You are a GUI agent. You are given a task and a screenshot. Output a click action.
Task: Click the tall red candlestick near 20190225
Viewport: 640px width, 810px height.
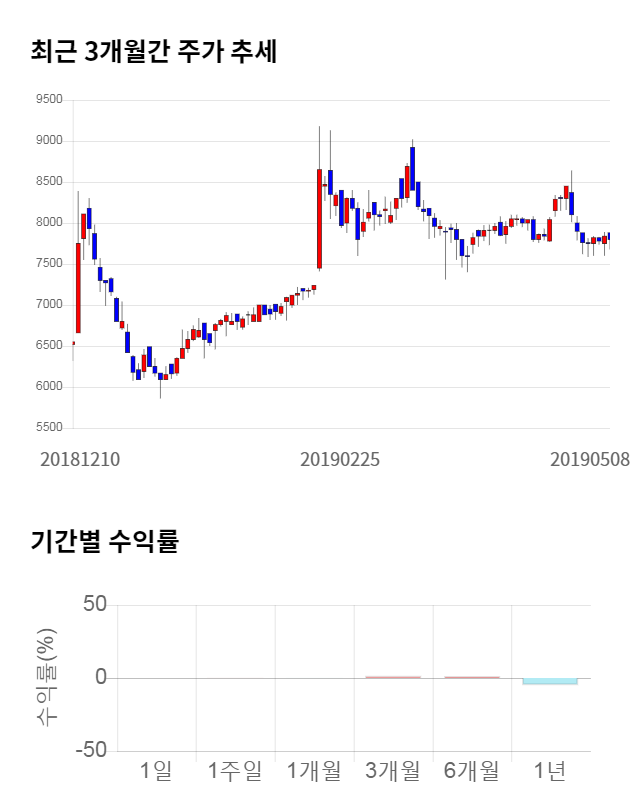pyautogui.click(x=319, y=218)
